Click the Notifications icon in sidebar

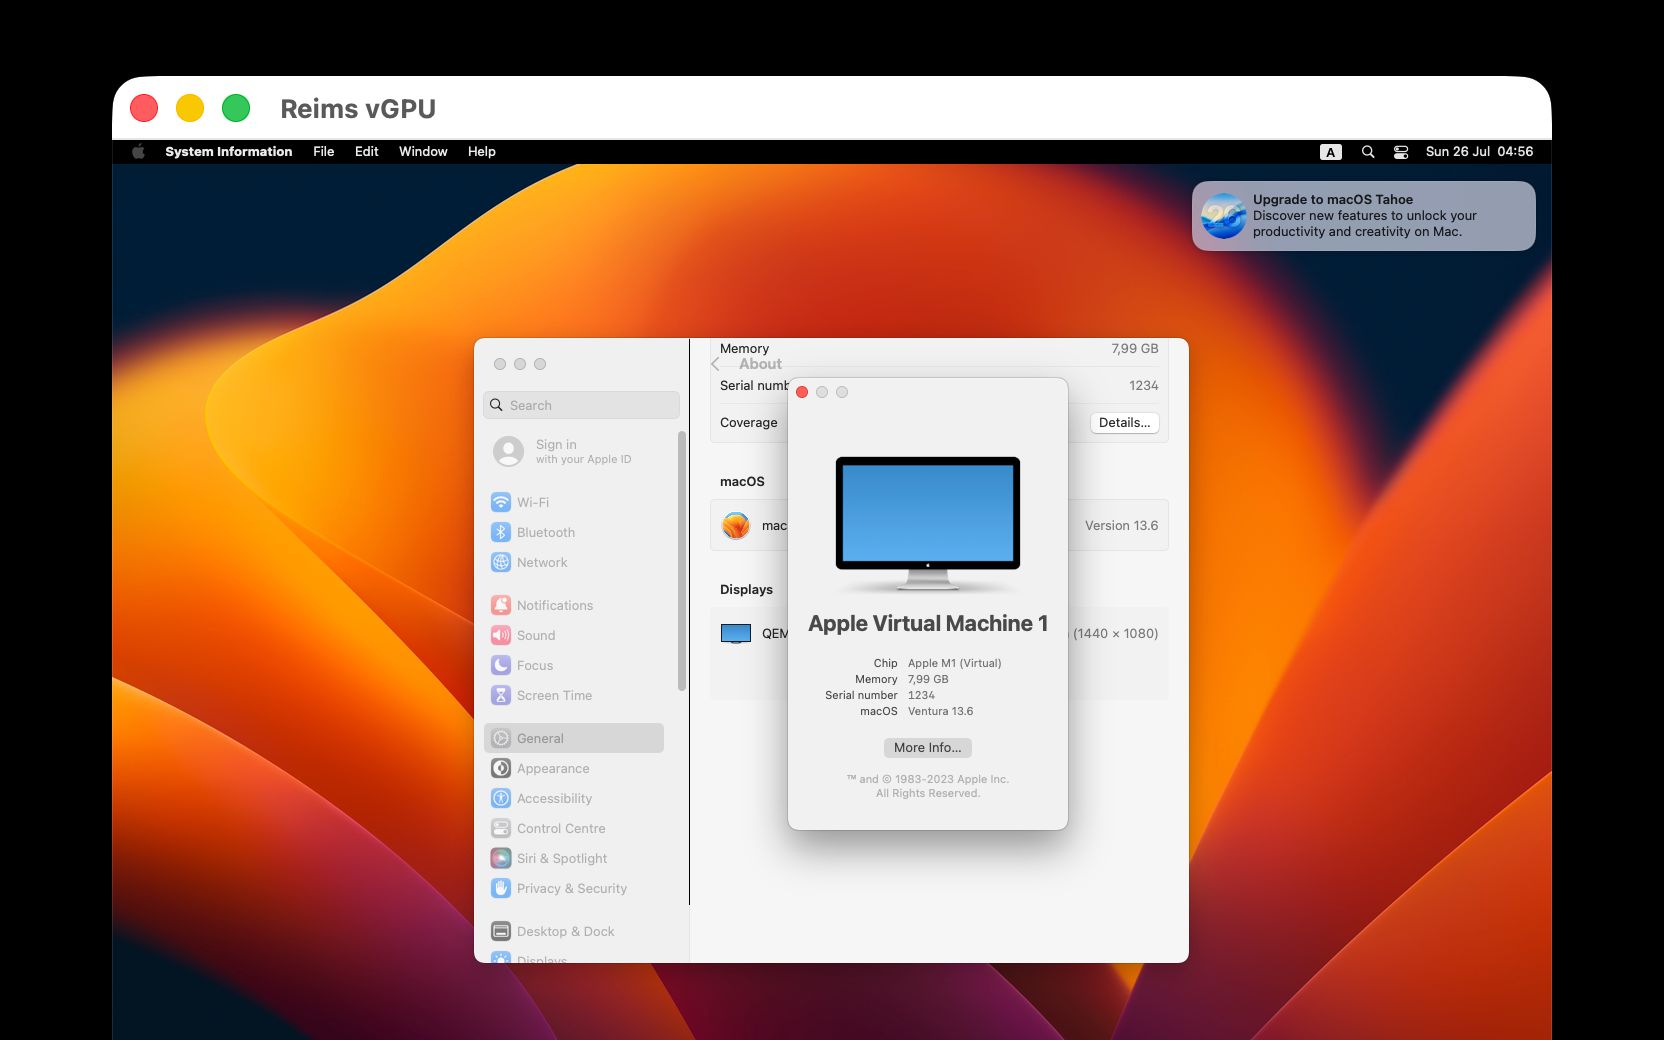pyautogui.click(x=501, y=605)
